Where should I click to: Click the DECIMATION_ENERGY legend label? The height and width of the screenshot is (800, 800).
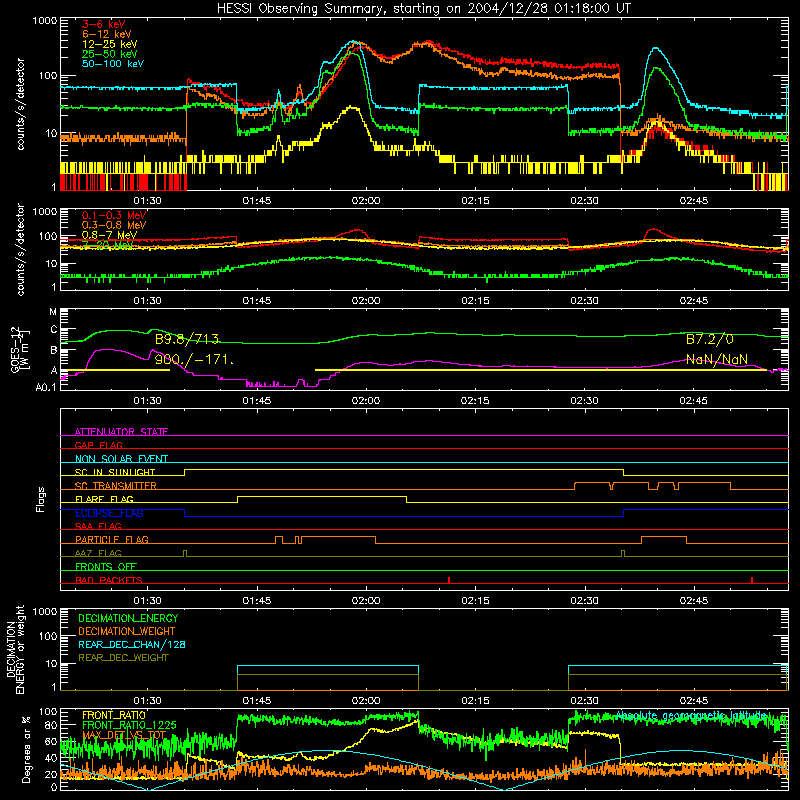(x=128, y=618)
